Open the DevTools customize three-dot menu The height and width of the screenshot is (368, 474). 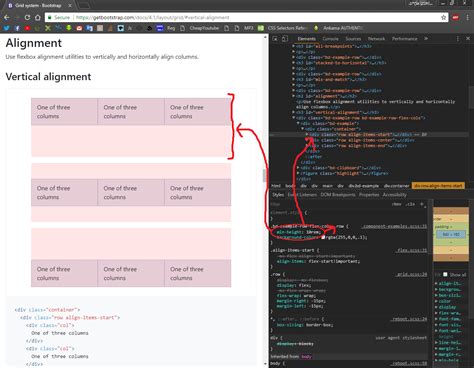pos(458,39)
